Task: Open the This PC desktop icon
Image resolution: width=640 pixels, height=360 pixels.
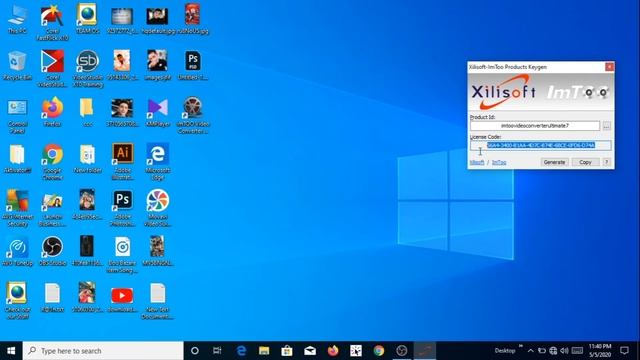Action: pos(17,19)
